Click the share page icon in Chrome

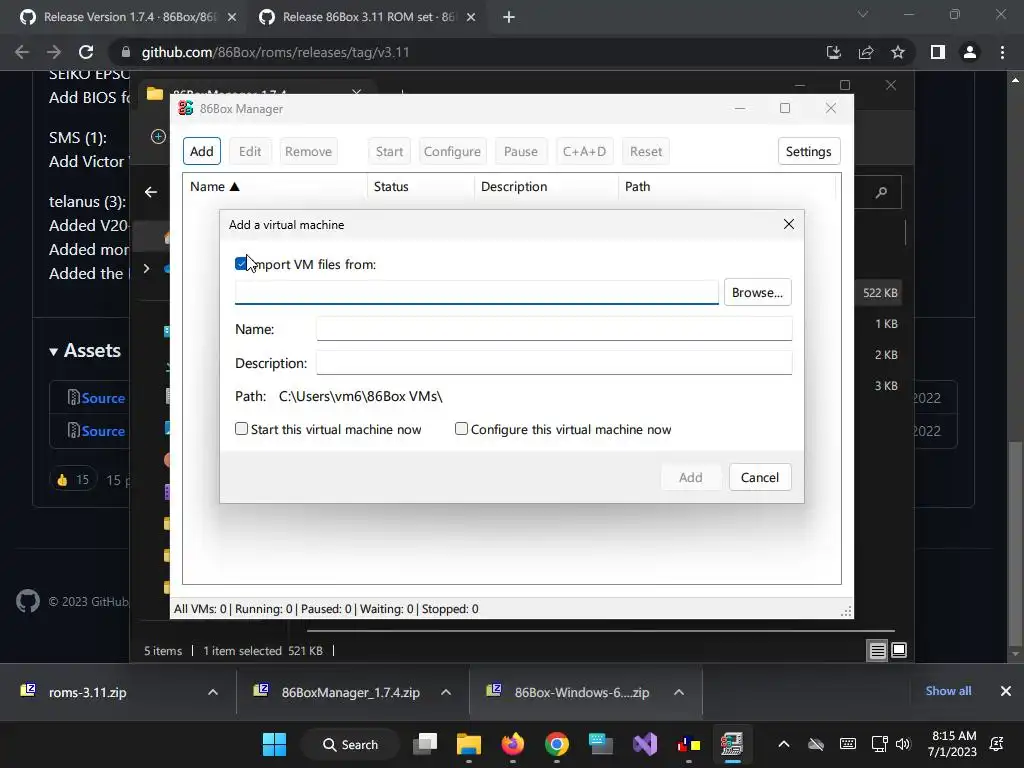coord(866,52)
